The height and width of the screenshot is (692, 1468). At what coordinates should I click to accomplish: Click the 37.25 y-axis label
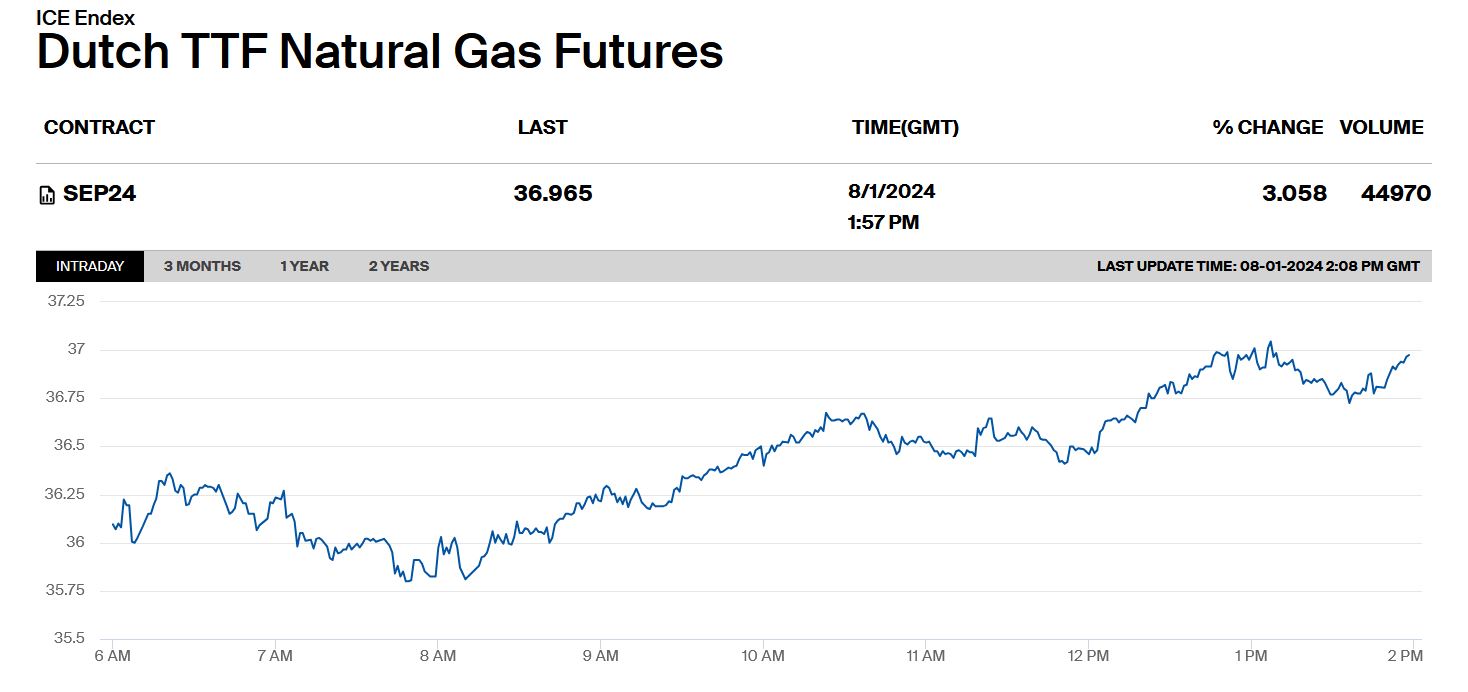pos(66,301)
